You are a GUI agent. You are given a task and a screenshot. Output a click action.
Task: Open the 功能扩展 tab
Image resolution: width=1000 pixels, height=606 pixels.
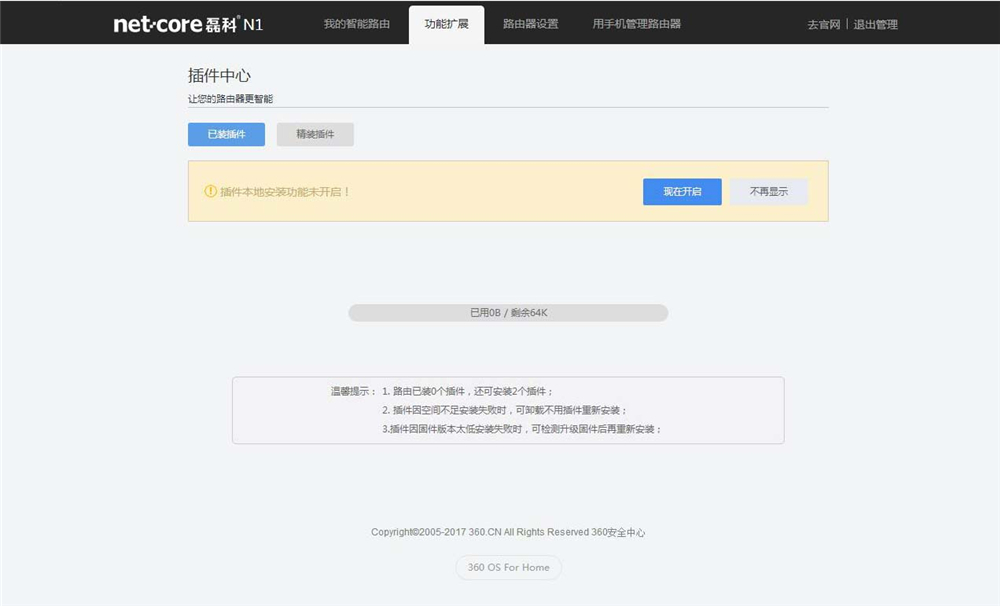point(447,24)
